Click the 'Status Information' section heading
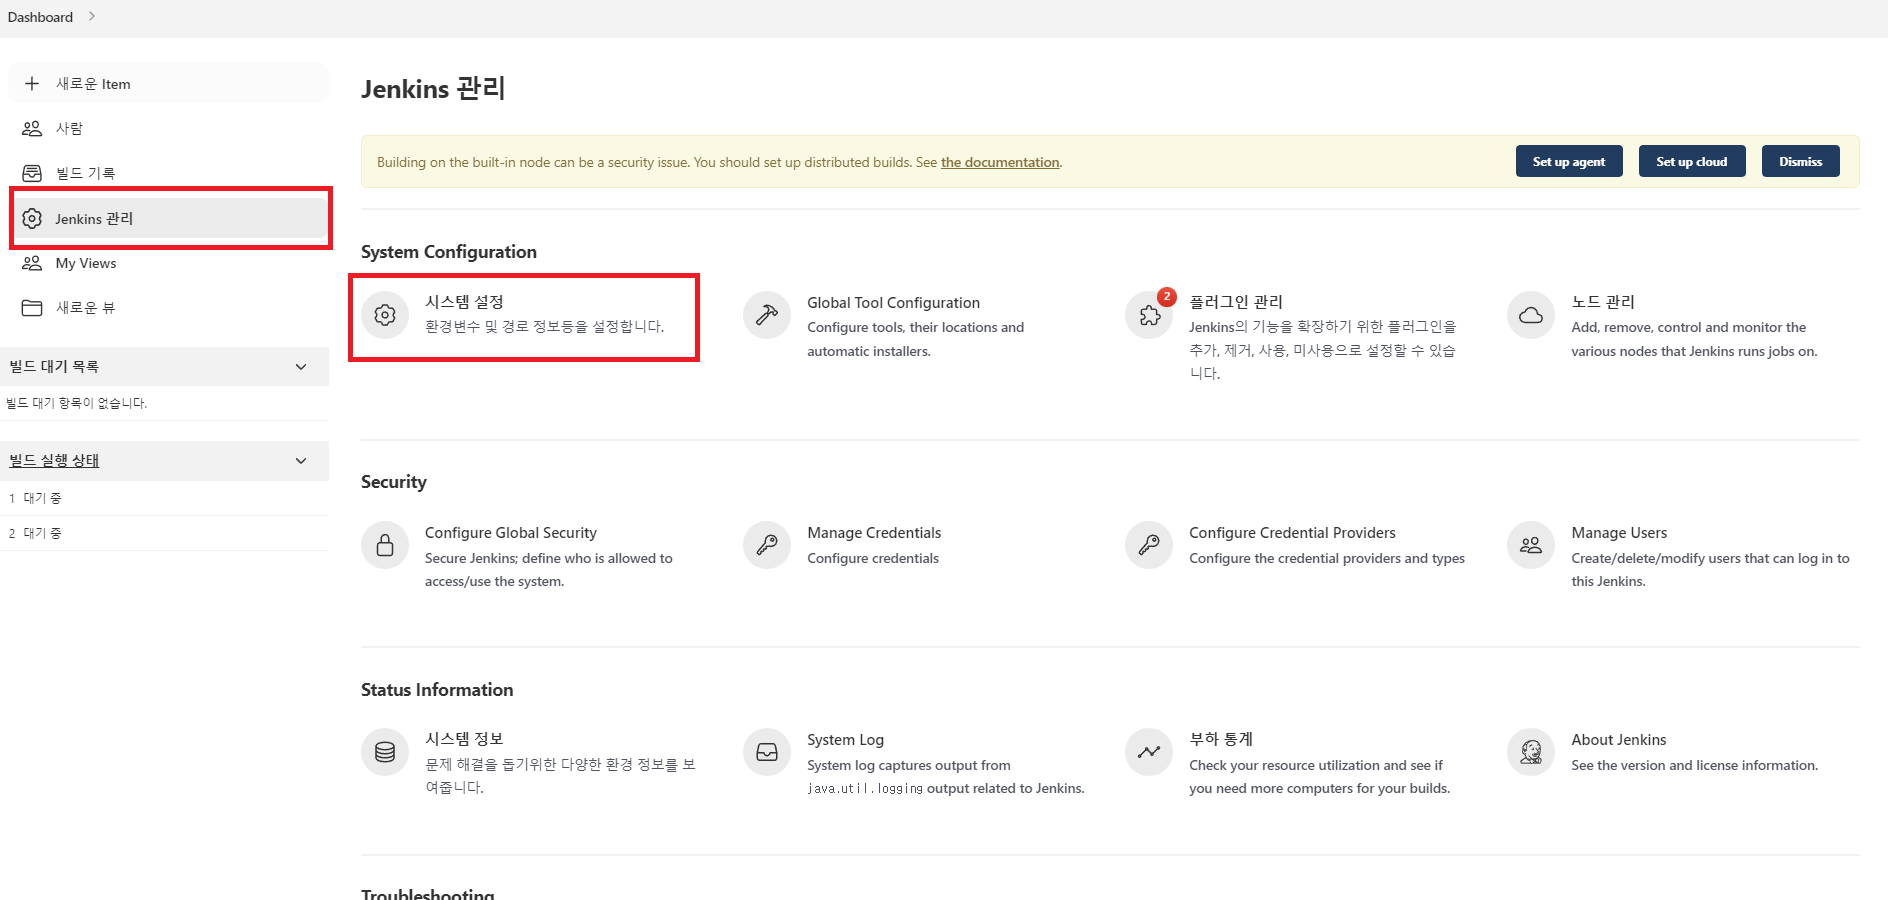The width and height of the screenshot is (1888, 900). pyautogui.click(x=437, y=690)
